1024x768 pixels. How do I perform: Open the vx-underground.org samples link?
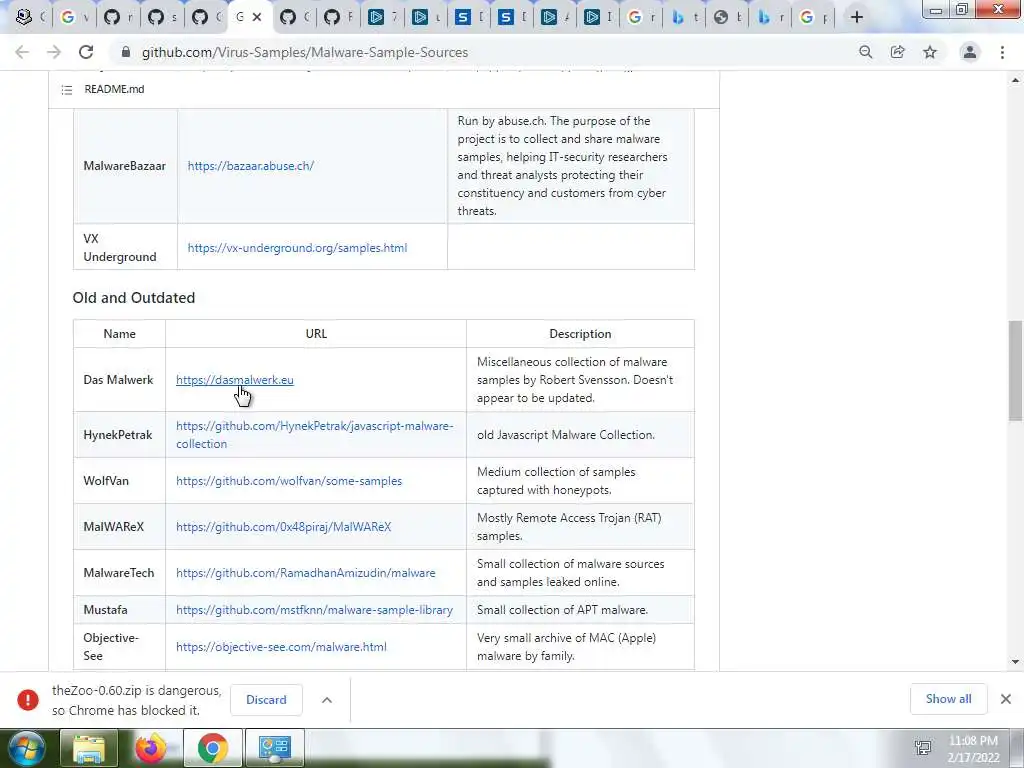click(297, 248)
